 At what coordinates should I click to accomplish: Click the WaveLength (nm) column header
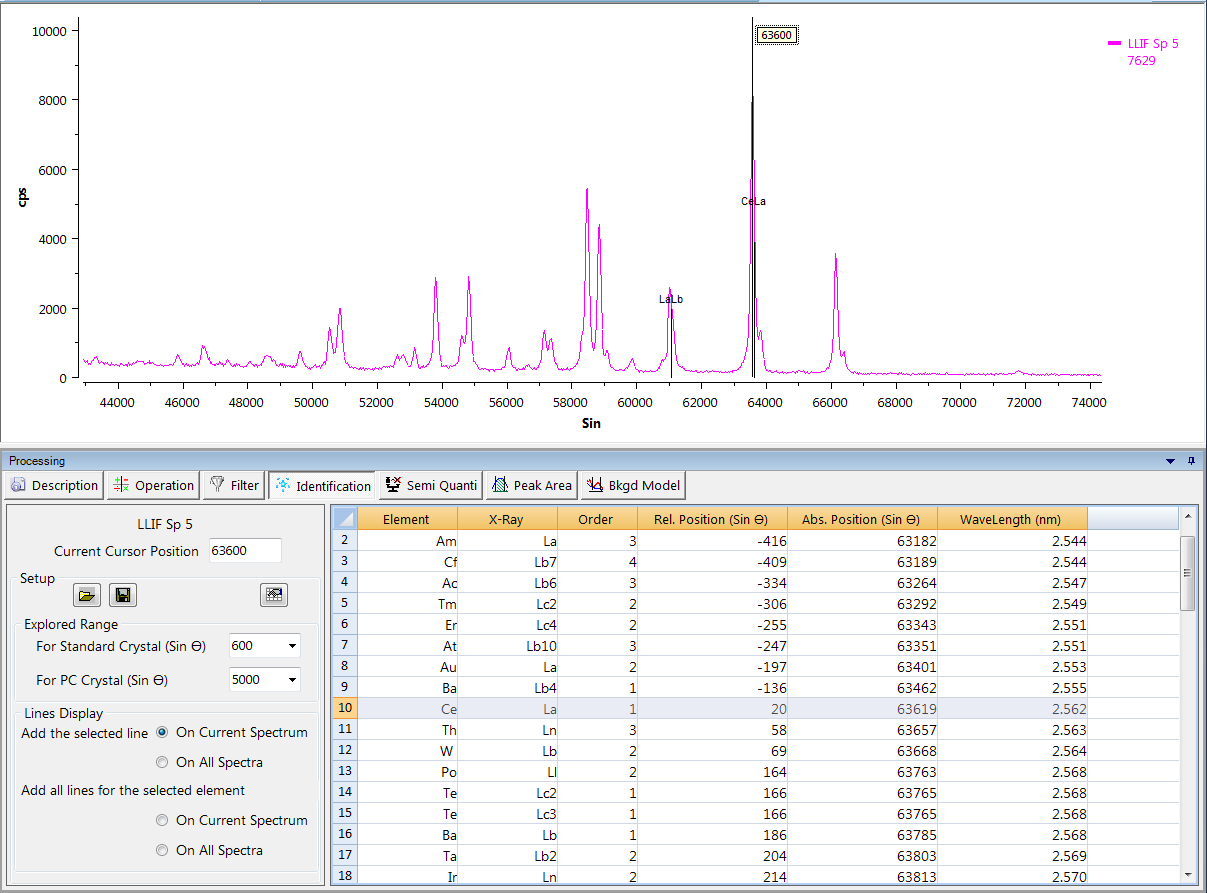[1010, 519]
